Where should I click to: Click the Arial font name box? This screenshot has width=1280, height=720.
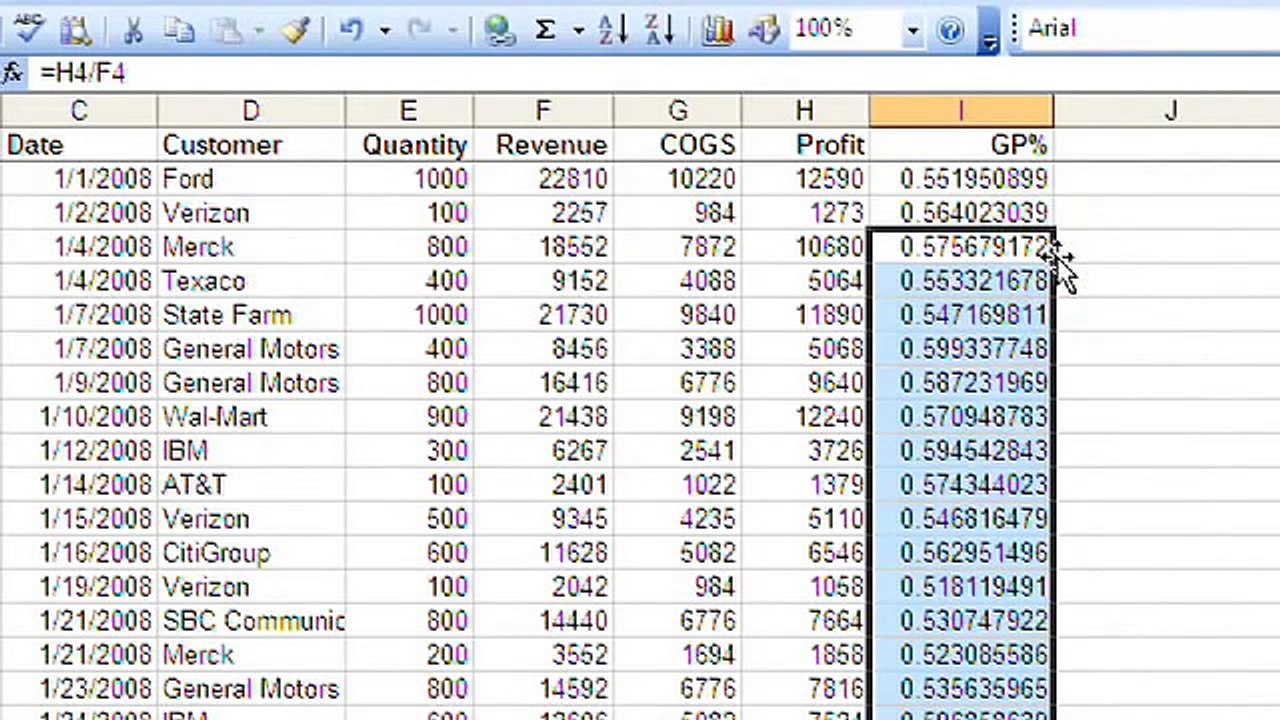click(x=1150, y=28)
